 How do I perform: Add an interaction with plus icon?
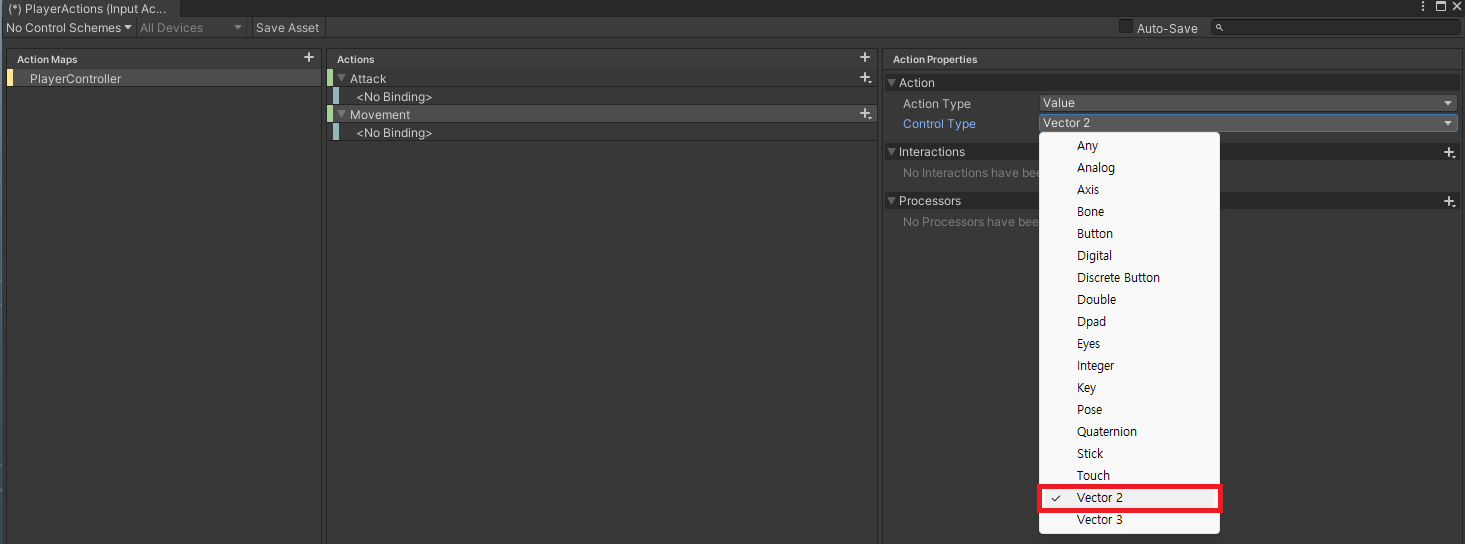click(x=1449, y=152)
